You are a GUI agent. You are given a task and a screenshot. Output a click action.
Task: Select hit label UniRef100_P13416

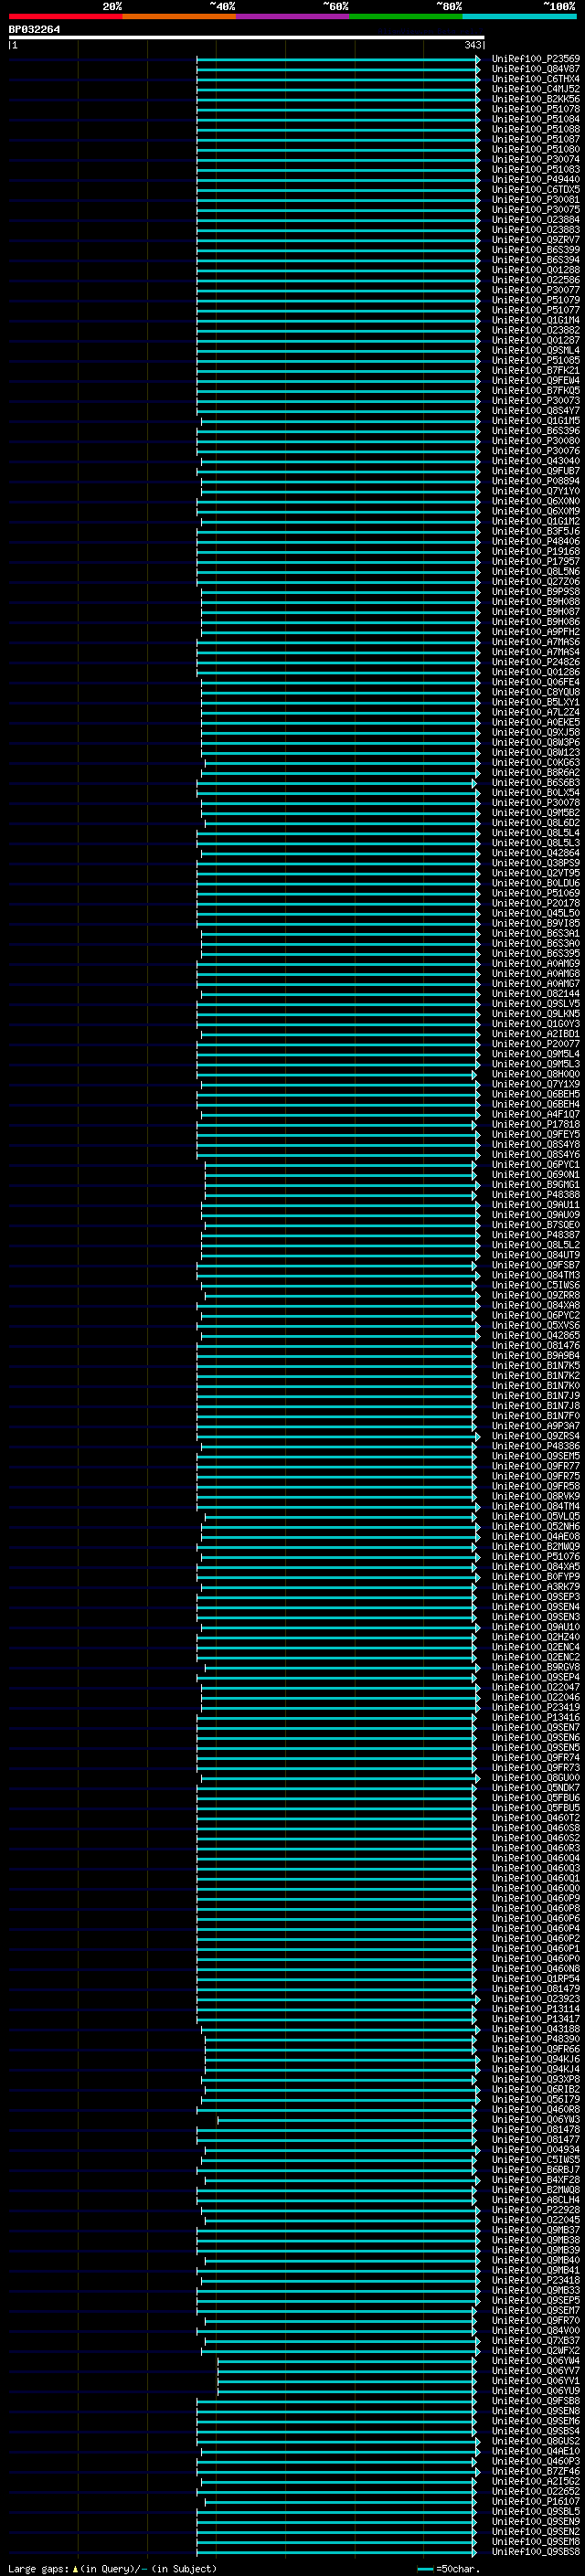point(536,1717)
